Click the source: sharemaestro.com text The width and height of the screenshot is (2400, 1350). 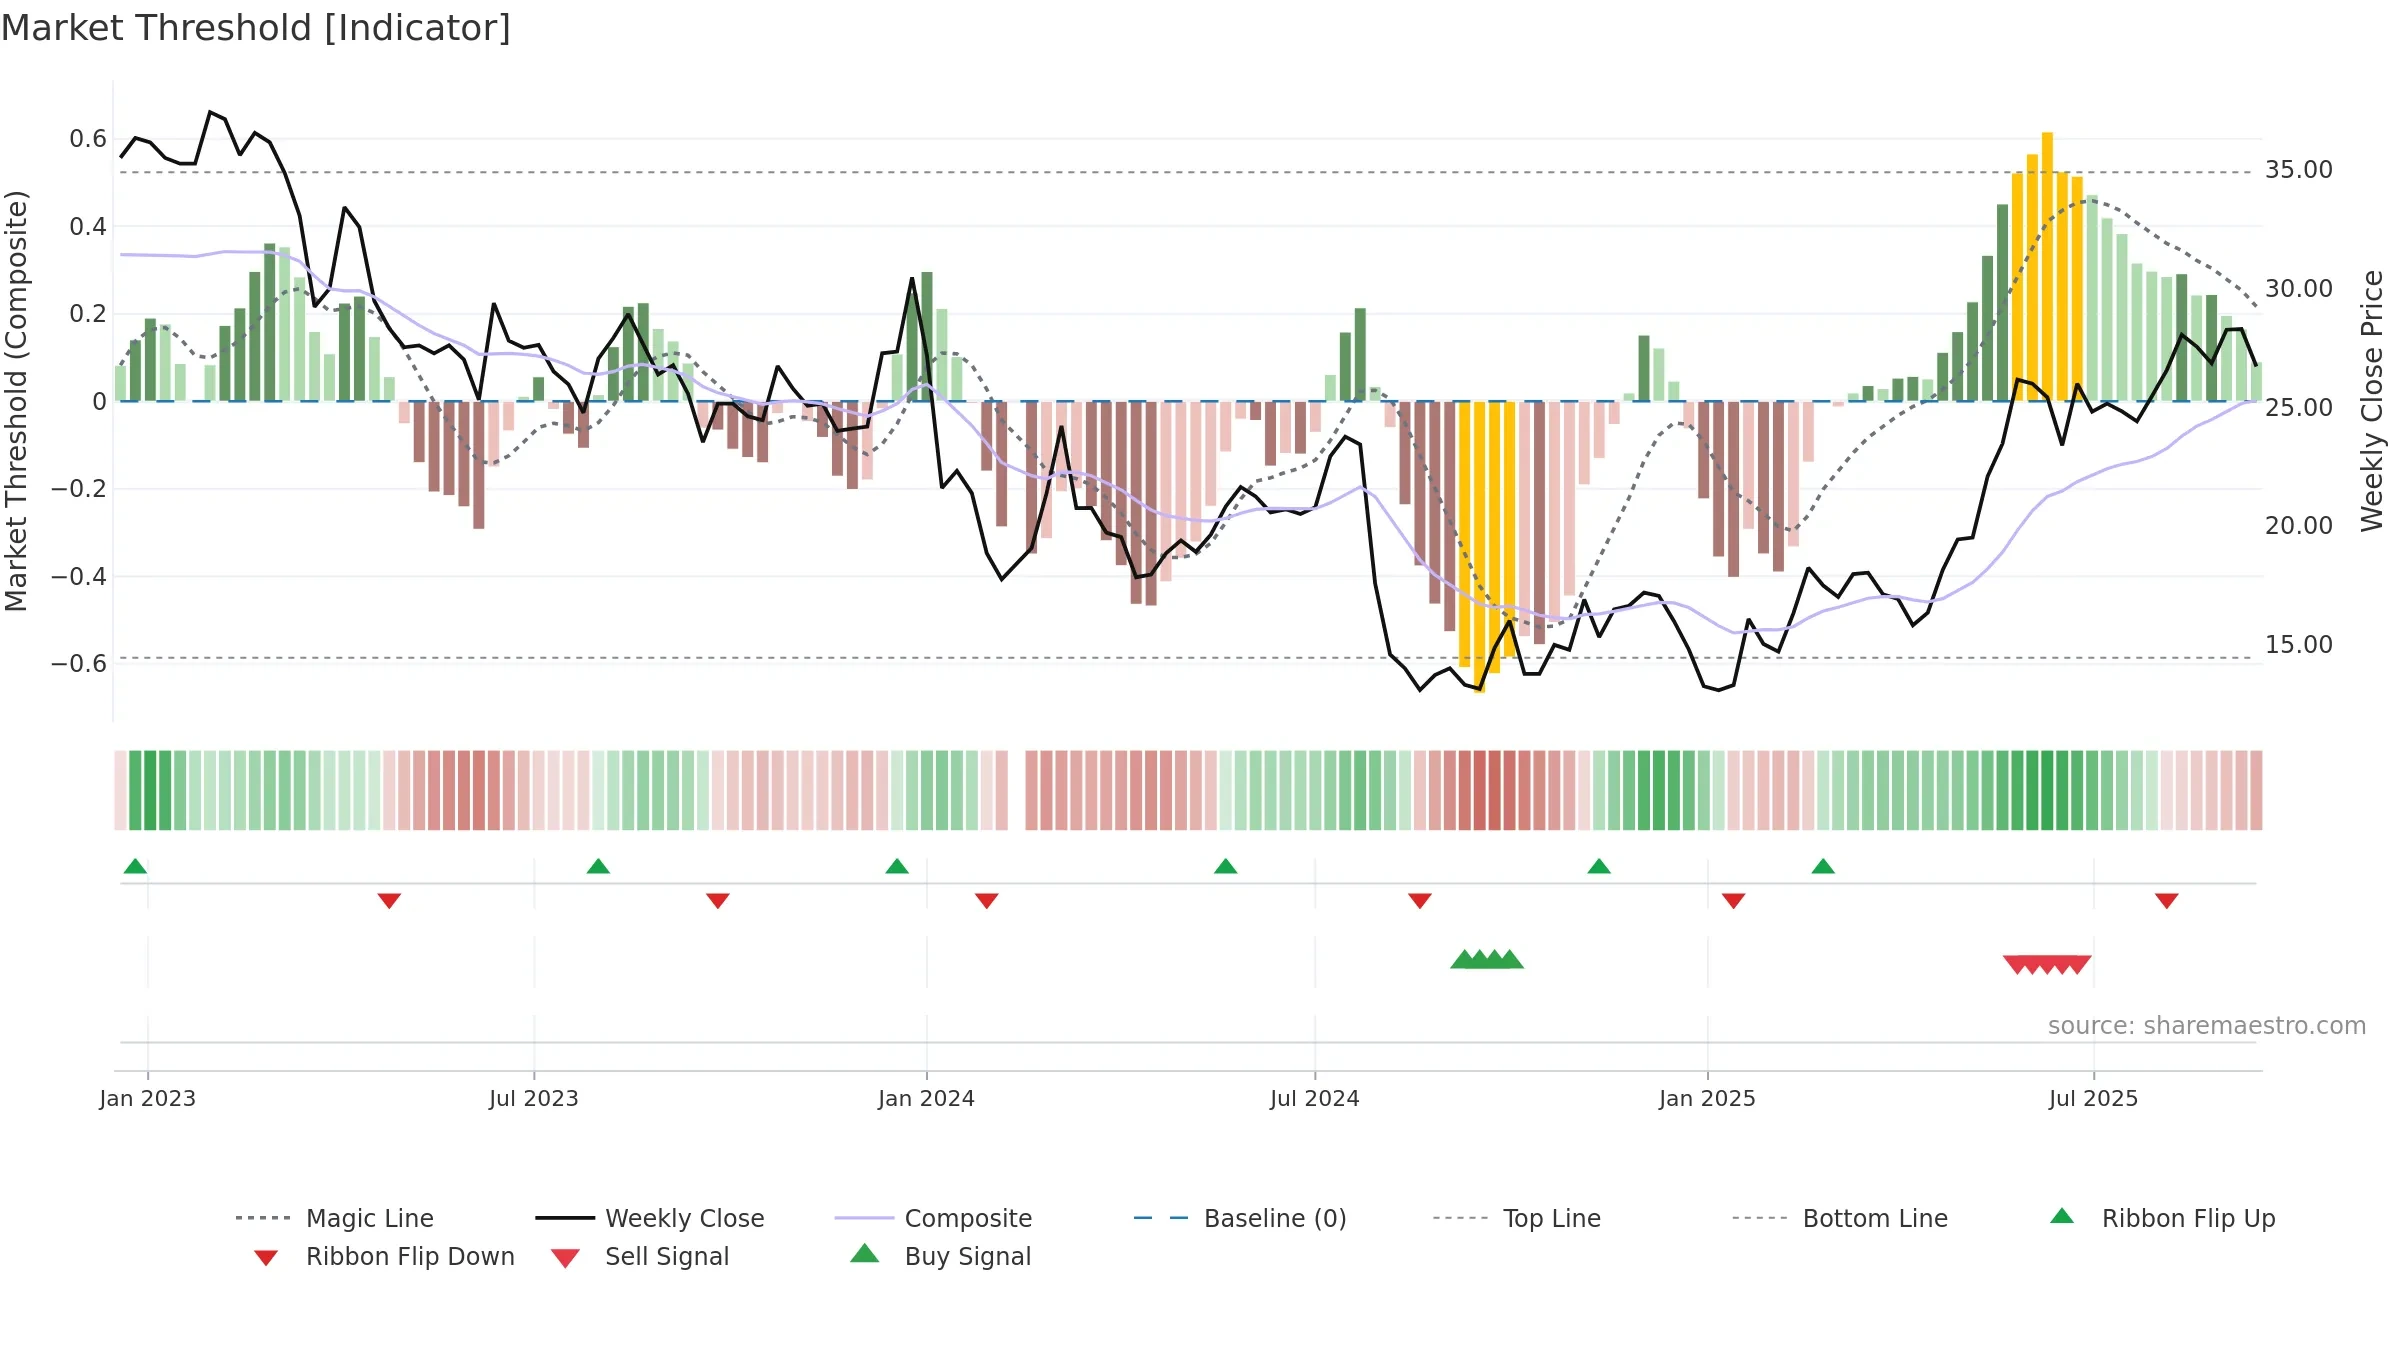(x=2207, y=1026)
